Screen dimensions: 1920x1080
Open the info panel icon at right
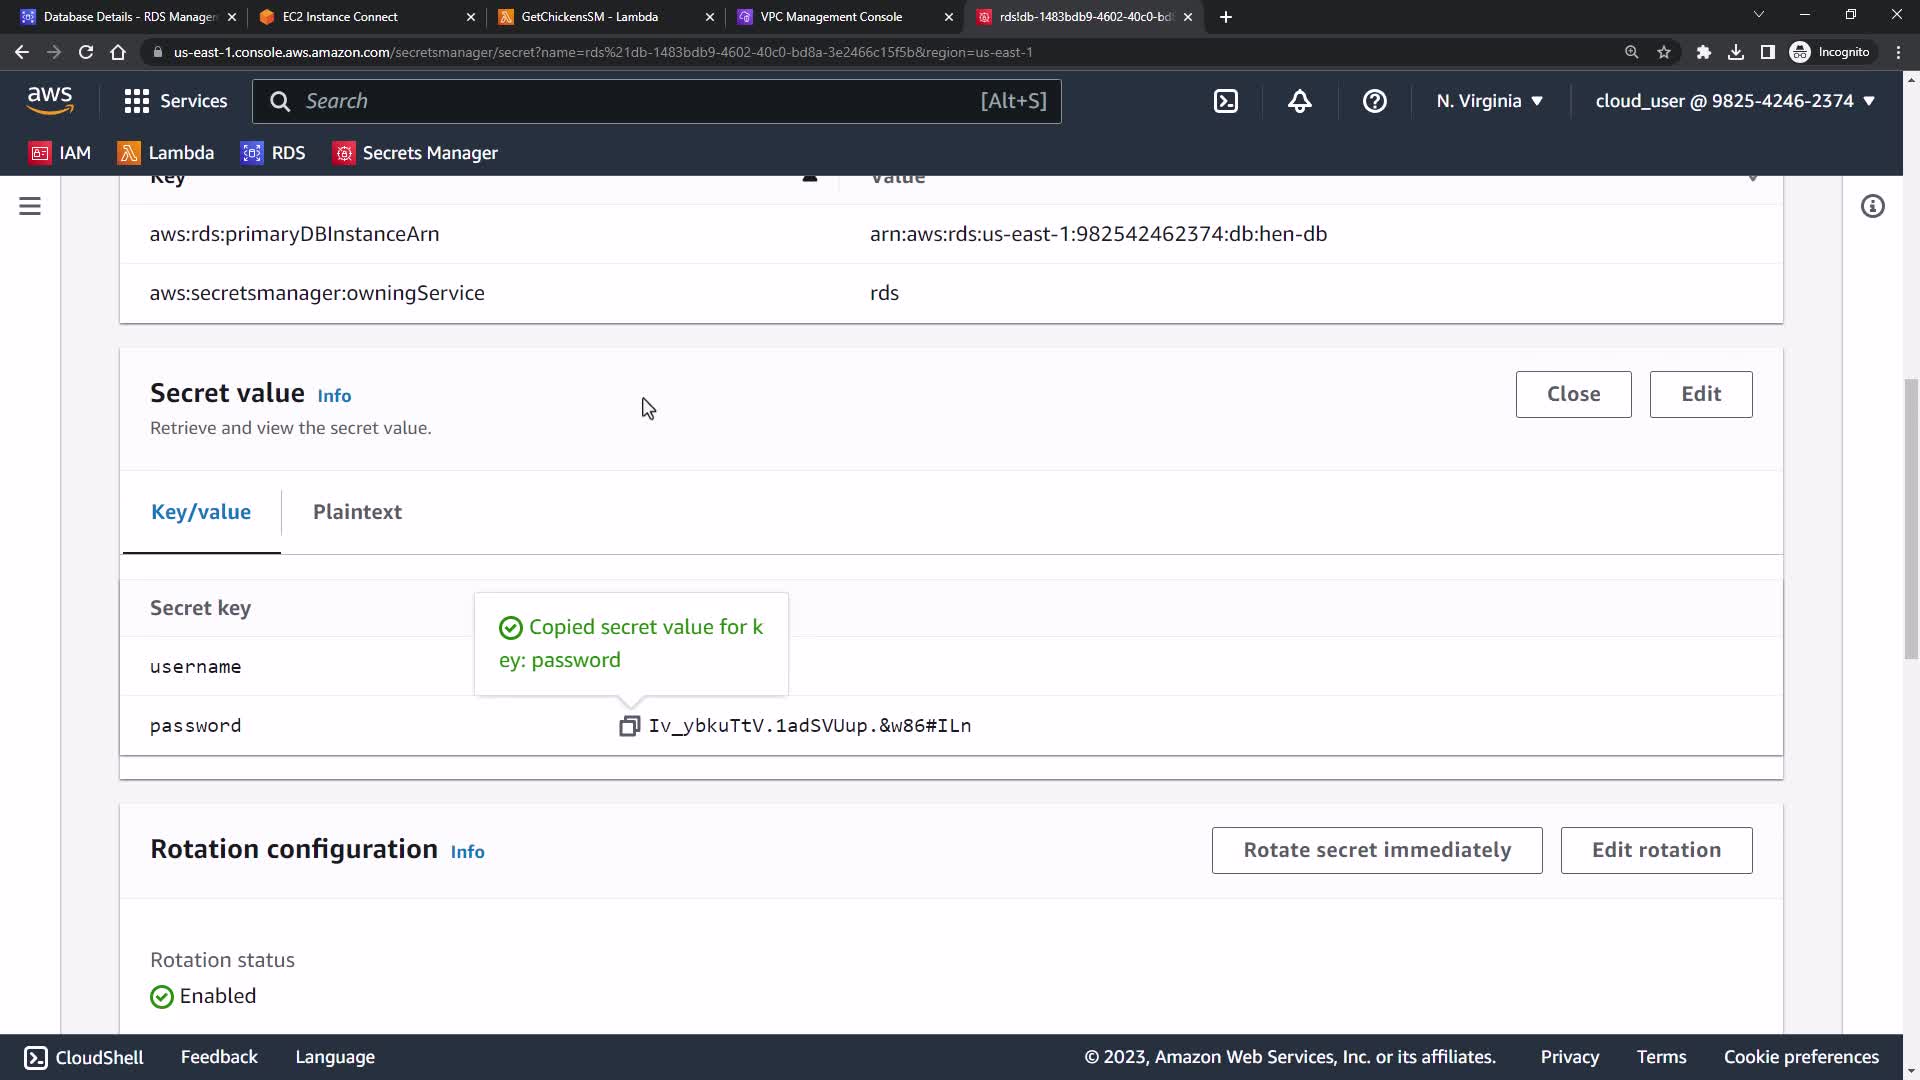(x=1872, y=206)
